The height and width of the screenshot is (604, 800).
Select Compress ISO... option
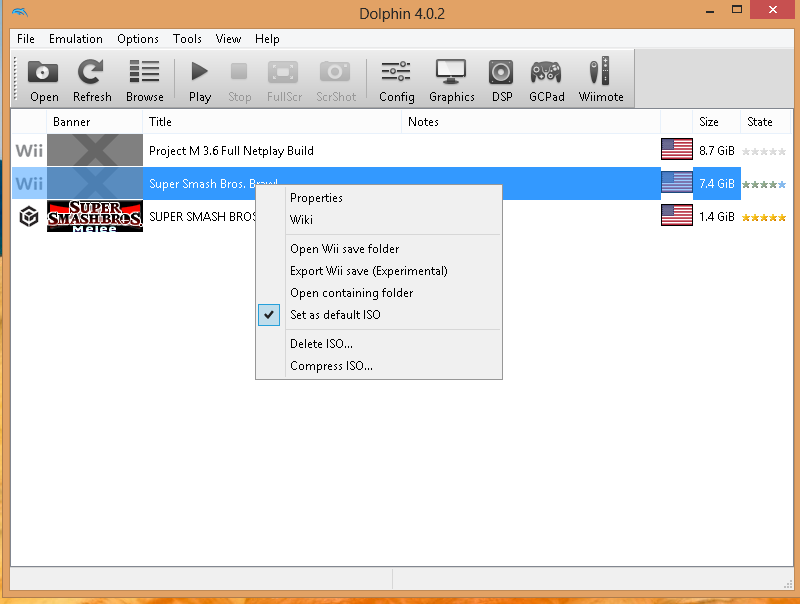[x=379, y=366]
